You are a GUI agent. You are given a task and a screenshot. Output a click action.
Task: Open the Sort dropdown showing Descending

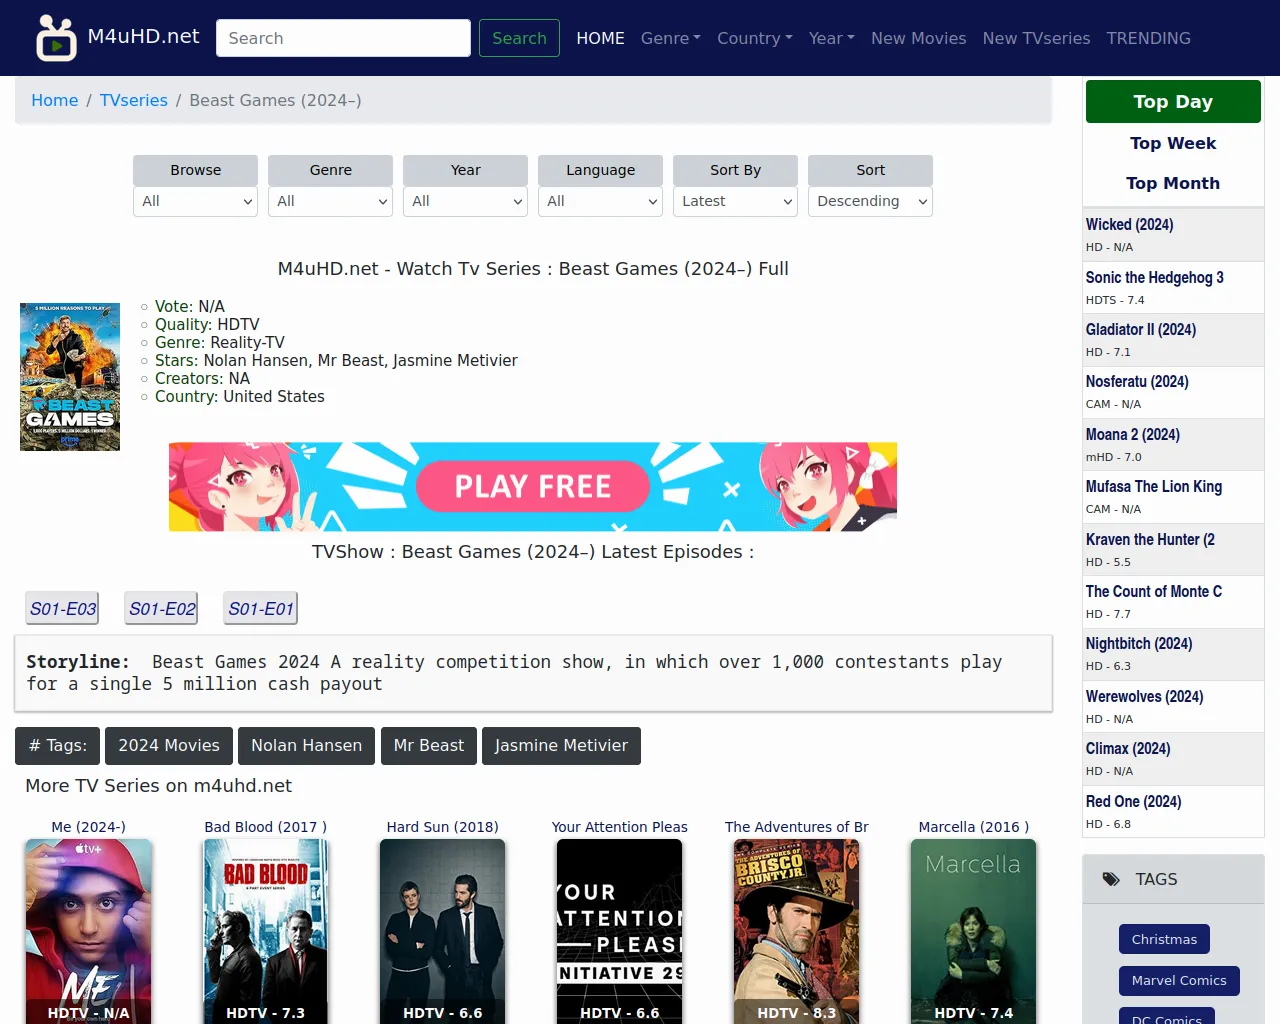tap(871, 201)
